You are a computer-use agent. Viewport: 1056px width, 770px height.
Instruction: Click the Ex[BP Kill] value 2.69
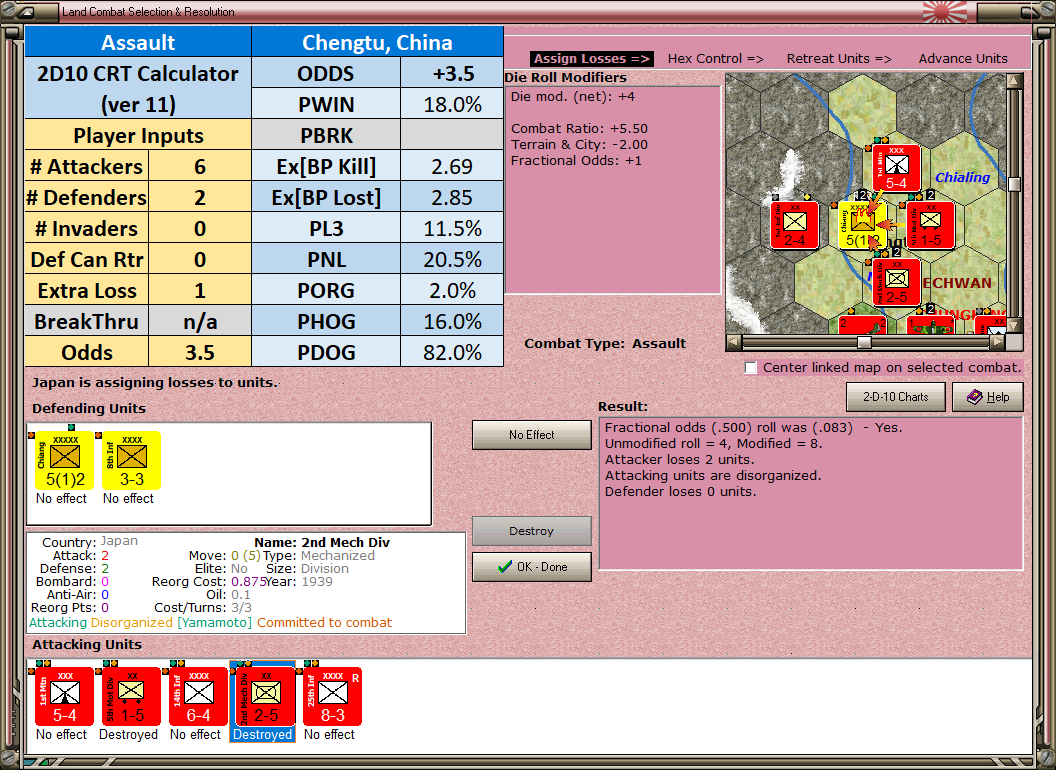453,166
